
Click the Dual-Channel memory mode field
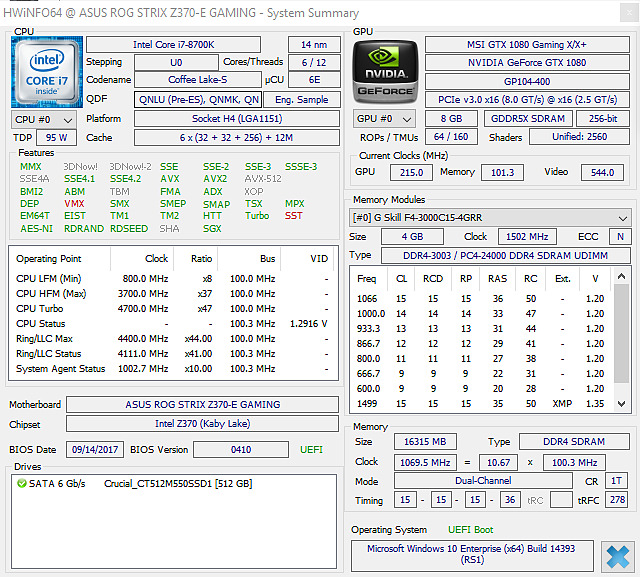coord(483,481)
